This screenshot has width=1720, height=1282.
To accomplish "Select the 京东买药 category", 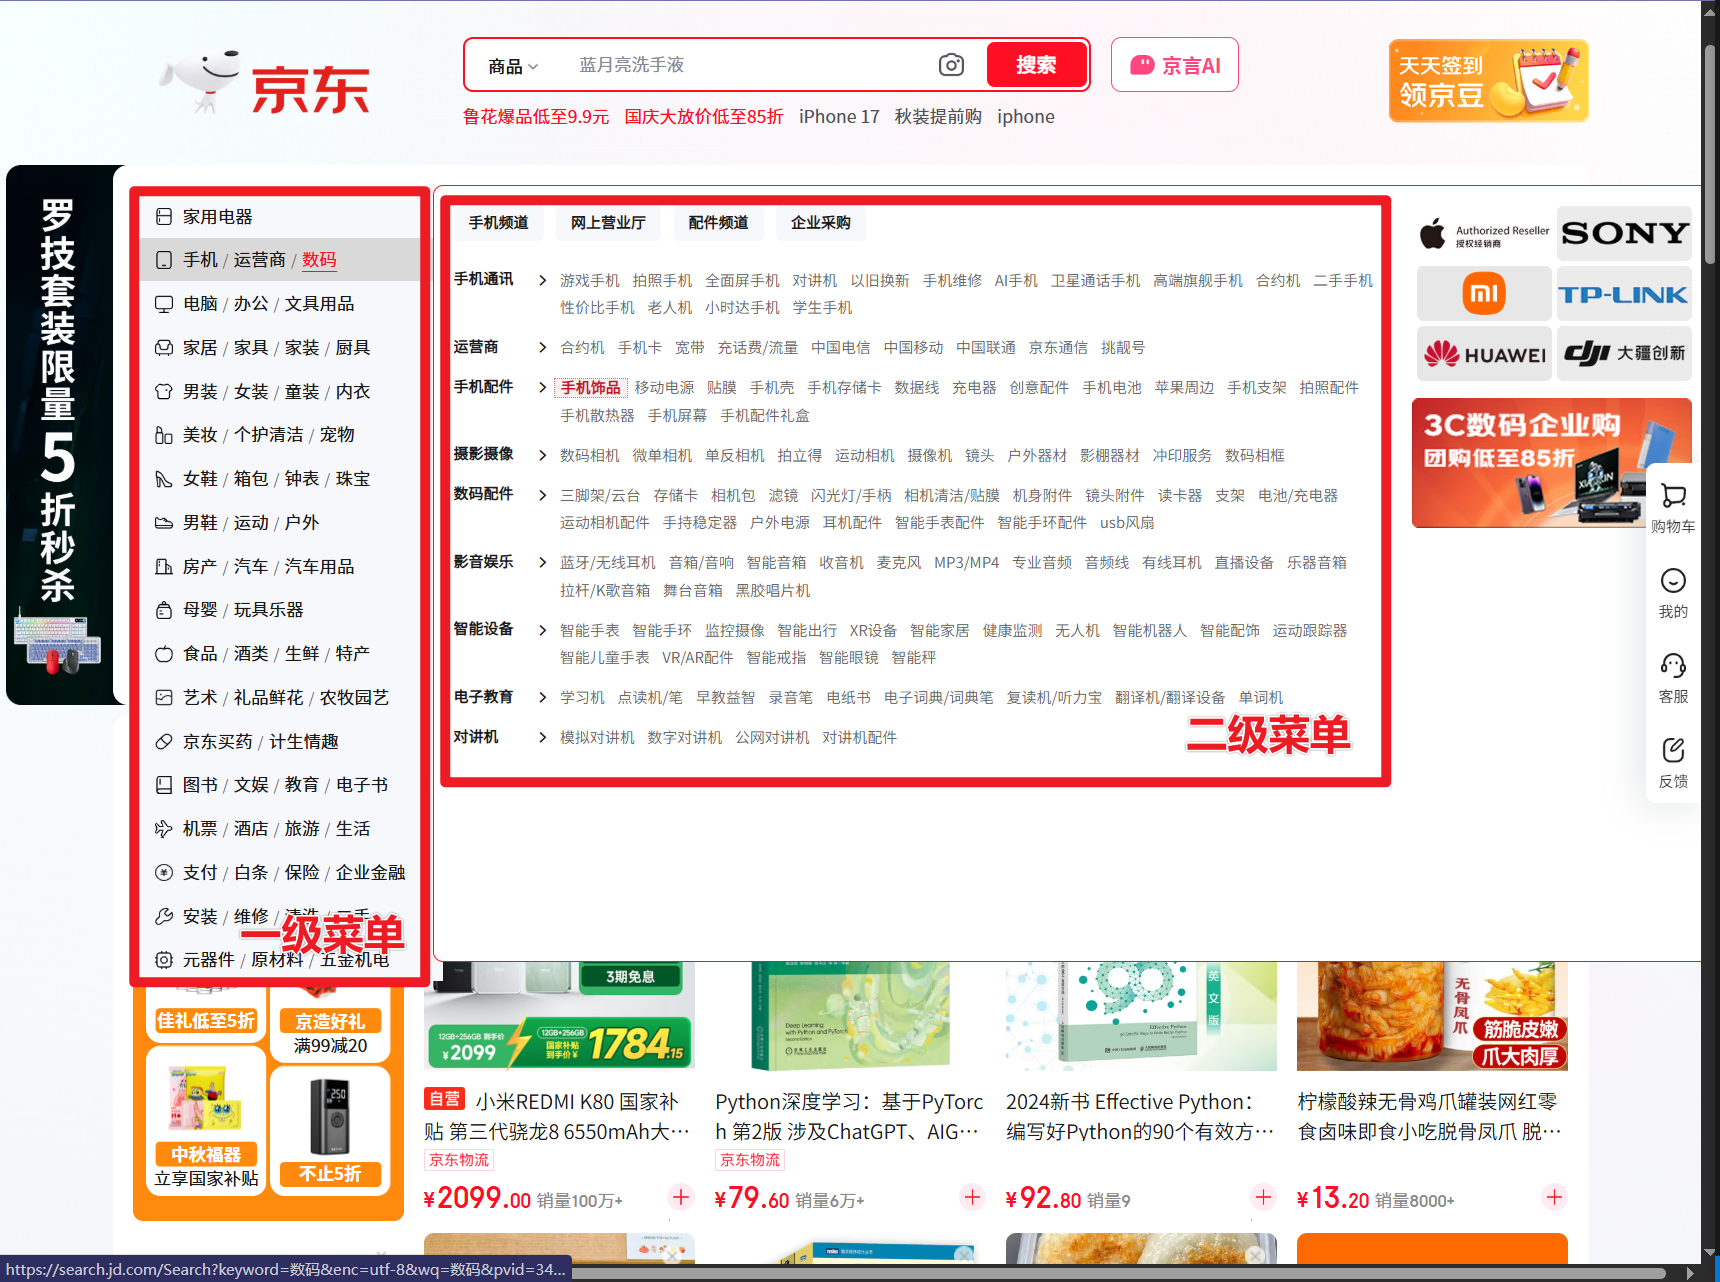I will [x=217, y=742].
